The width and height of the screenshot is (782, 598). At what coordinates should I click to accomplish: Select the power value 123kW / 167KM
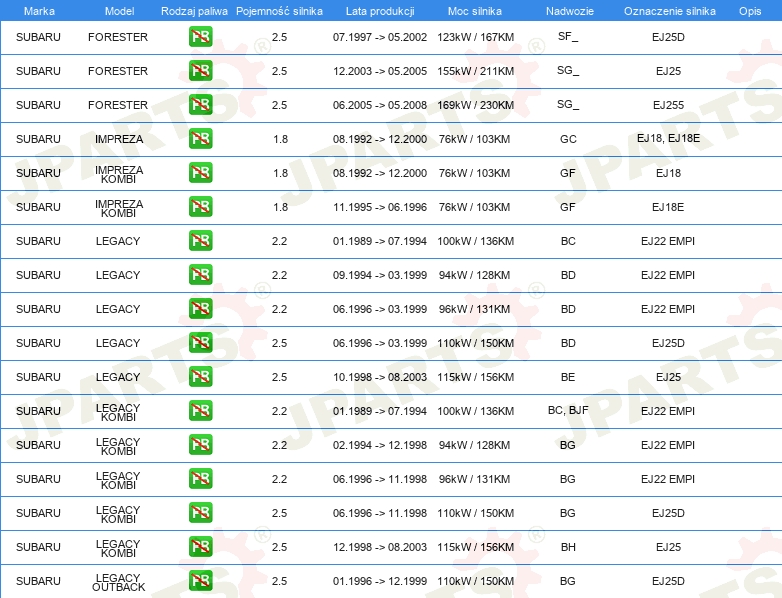point(475,37)
